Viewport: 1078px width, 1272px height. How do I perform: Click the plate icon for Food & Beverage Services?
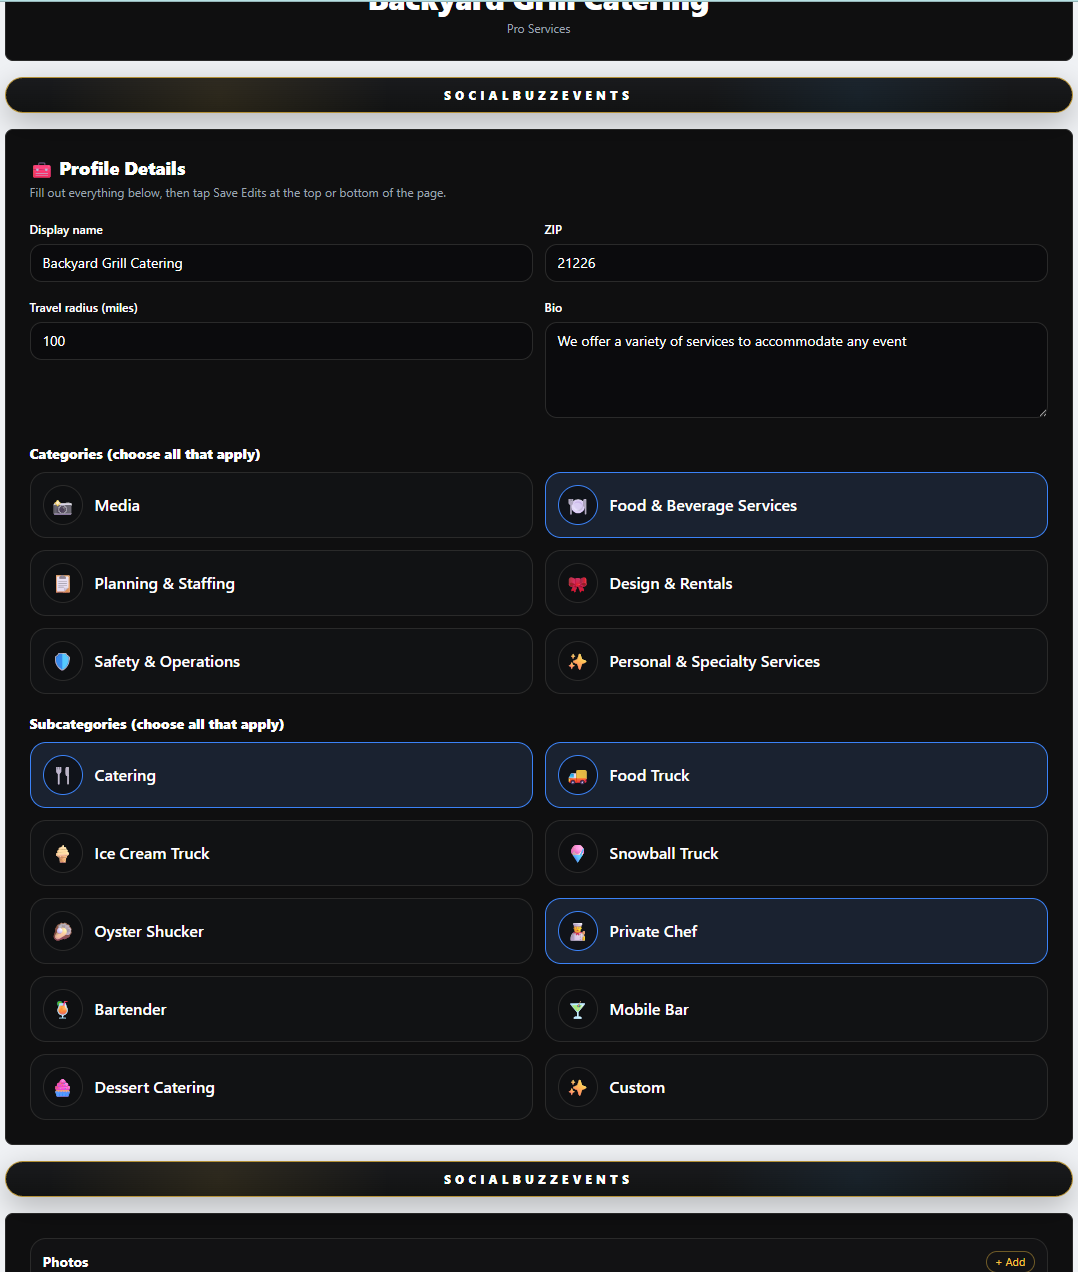tap(578, 506)
